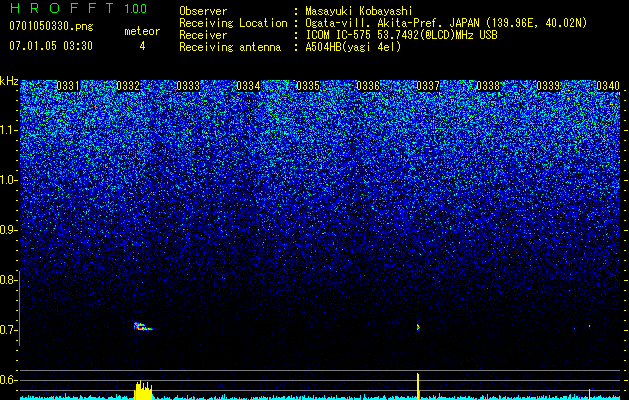Click the tall yellow spike at 0337
This screenshot has height=400, width=629.
418,386
